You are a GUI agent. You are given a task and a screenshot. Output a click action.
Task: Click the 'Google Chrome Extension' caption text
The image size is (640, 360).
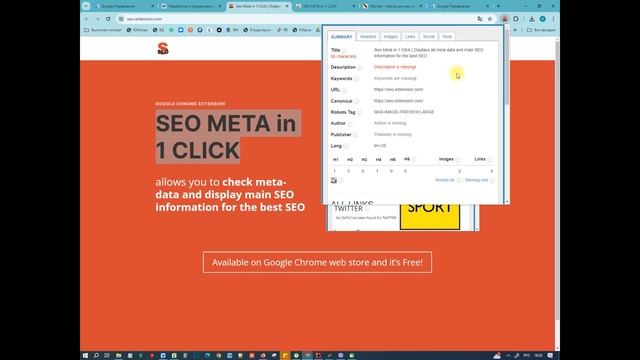tap(190, 104)
